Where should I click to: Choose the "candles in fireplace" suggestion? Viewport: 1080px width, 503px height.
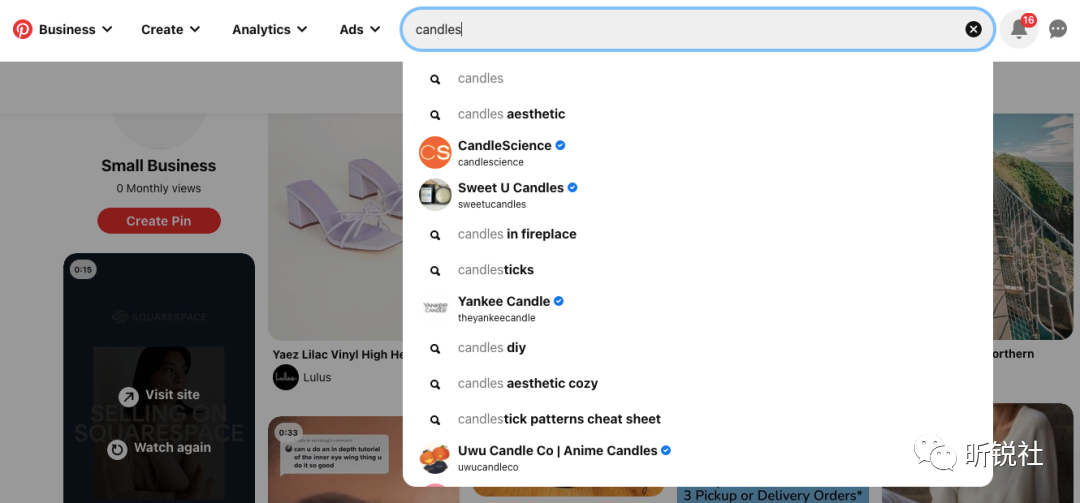coord(517,234)
